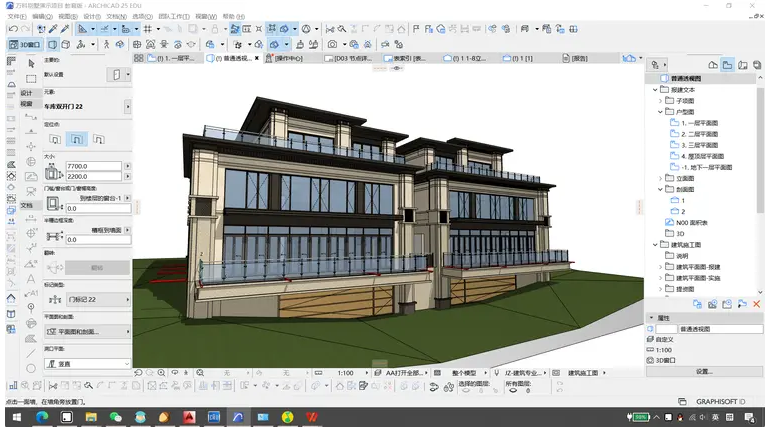
Task: Open the 平面图和剖面 dropdown
Action: [x=88, y=331]
